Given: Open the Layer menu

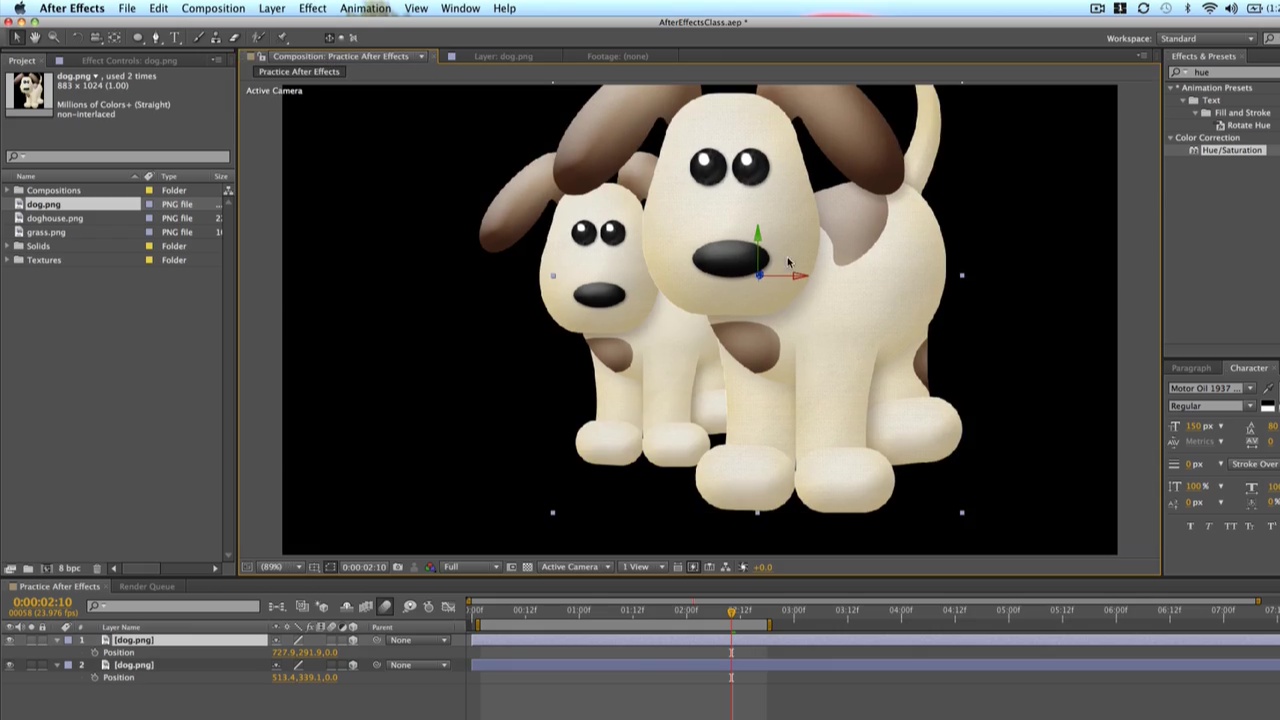Looking at the screenshot, I should point(272,8).
